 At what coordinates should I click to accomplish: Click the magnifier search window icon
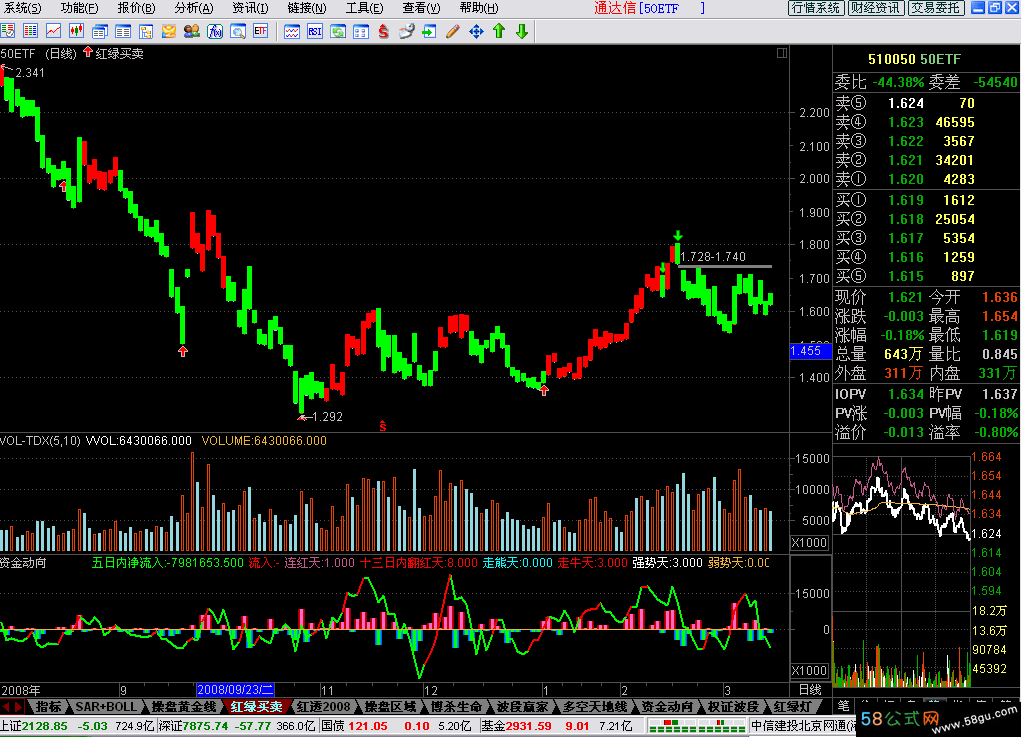click(x=238, y=31)
